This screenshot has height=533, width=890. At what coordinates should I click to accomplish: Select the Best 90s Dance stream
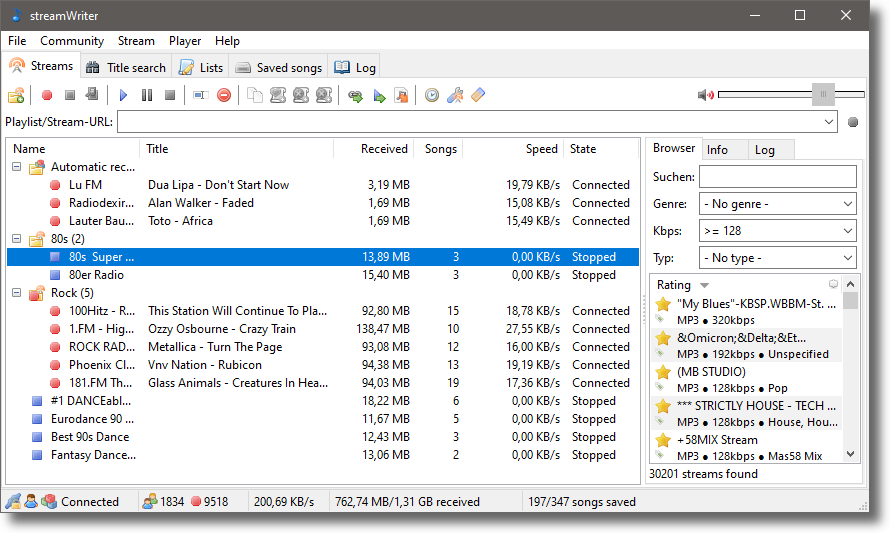pos(322,437)
